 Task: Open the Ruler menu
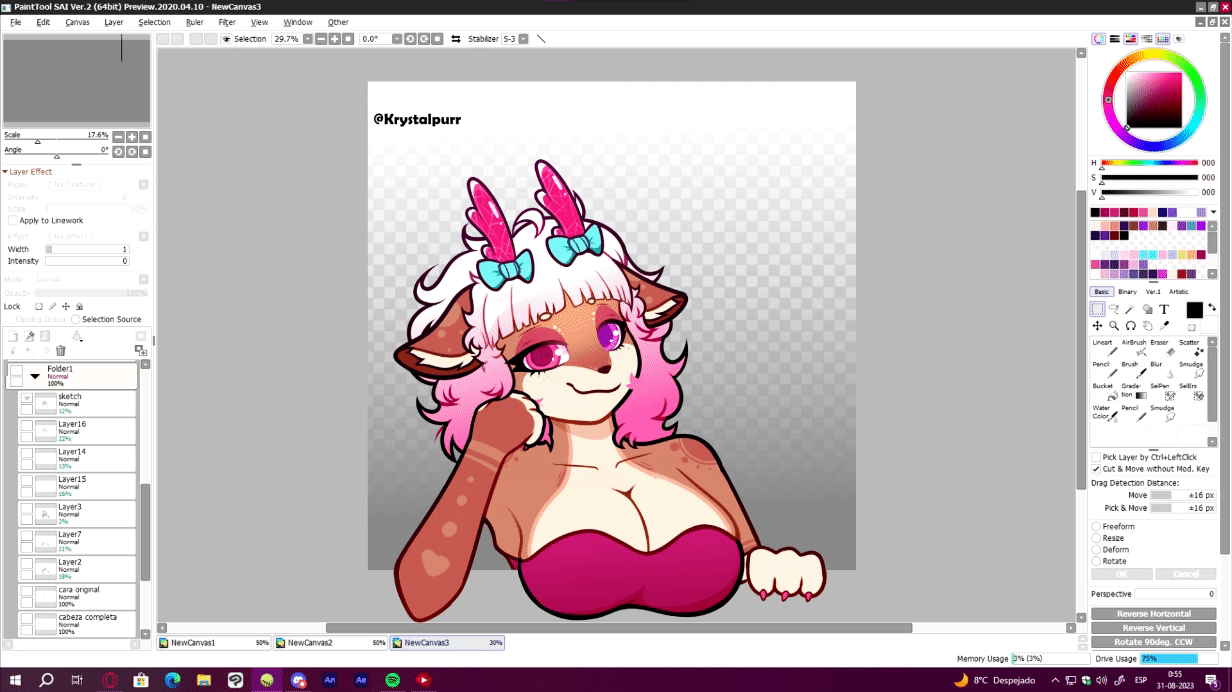(x=194, y=22)
